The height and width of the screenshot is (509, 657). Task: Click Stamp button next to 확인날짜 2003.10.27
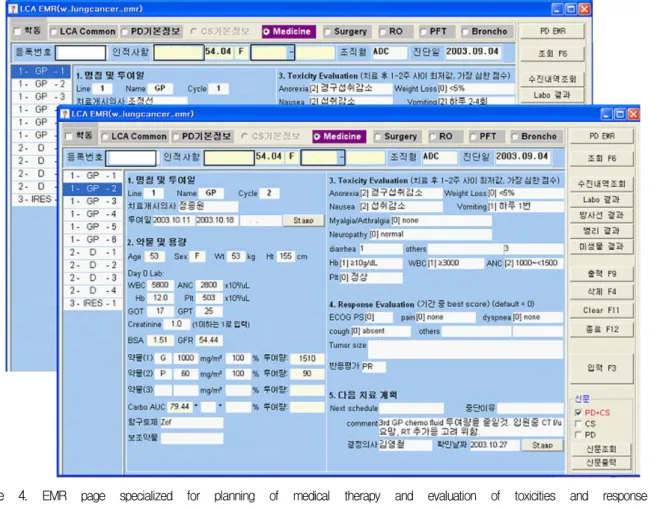click(x=542, y=445)
